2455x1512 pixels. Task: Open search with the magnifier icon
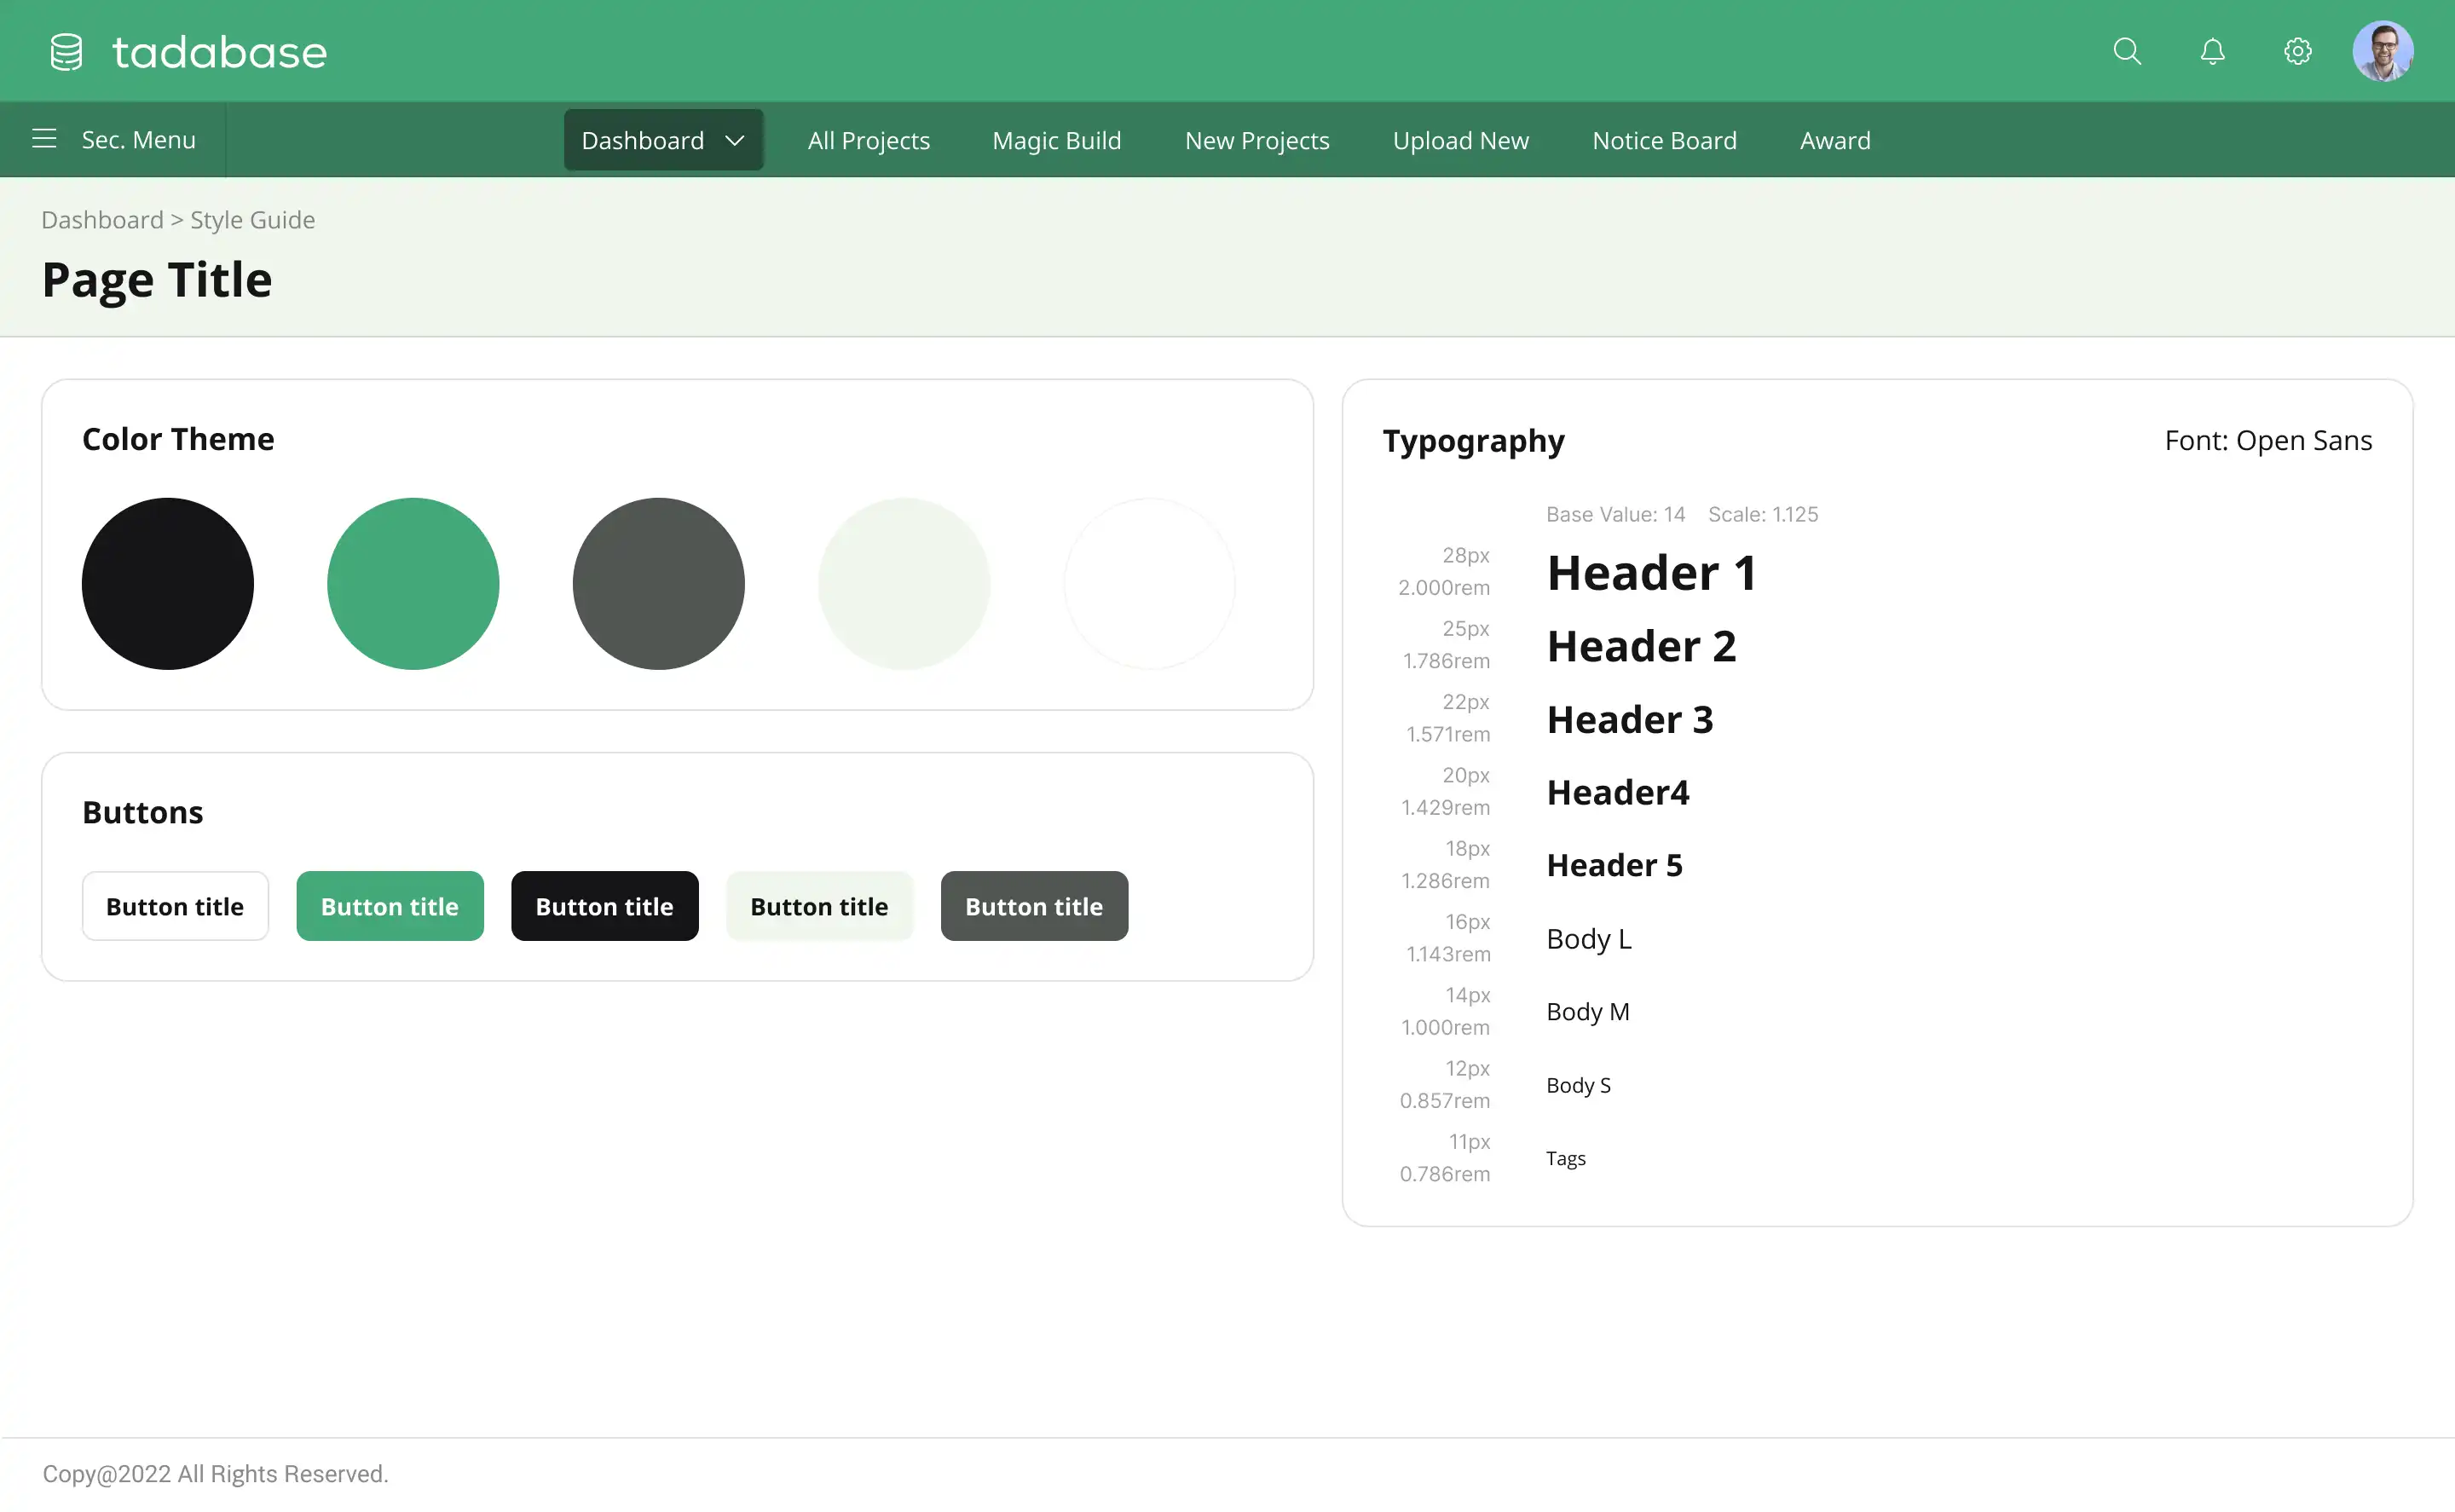click(x=2127, y=51)
